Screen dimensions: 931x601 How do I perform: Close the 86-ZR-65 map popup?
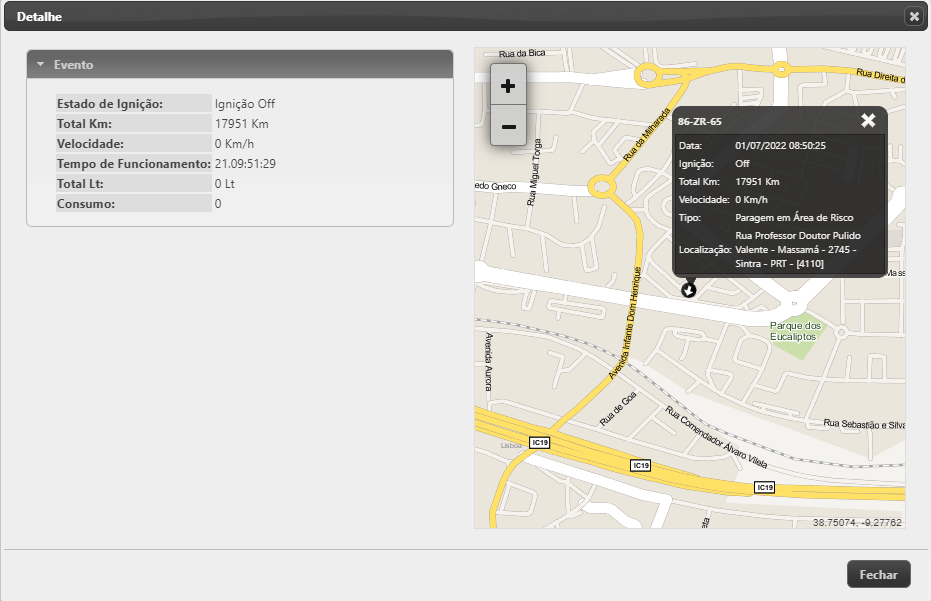pos(868,121)
